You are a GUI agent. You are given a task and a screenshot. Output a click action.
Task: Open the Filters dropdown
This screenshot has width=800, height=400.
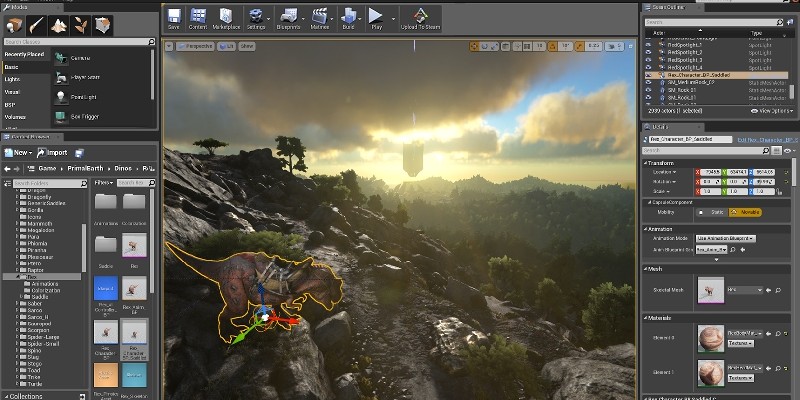click(104, 183)
